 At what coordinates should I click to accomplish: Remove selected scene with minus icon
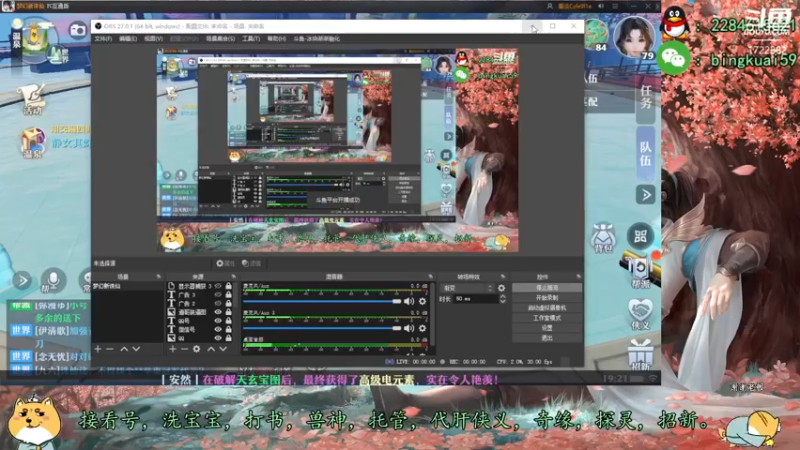(x=110, y=349)
